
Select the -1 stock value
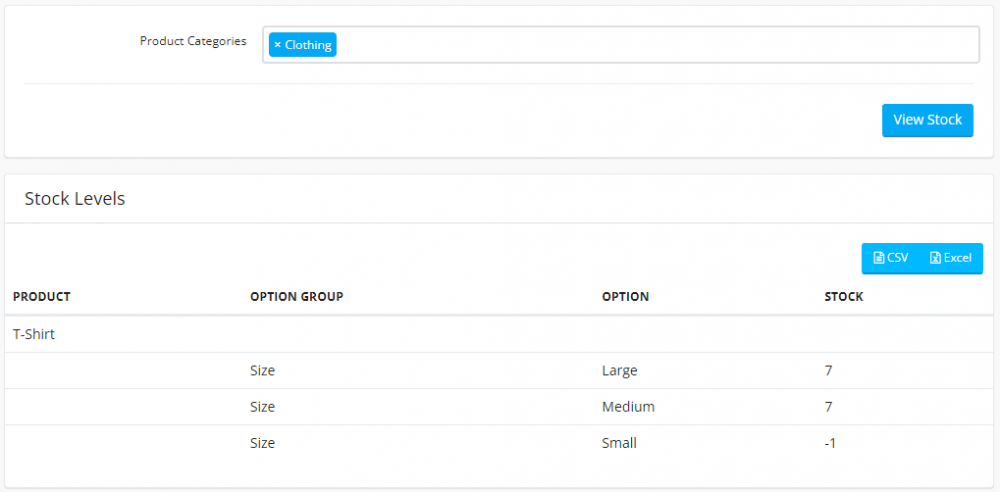[830, 443]
